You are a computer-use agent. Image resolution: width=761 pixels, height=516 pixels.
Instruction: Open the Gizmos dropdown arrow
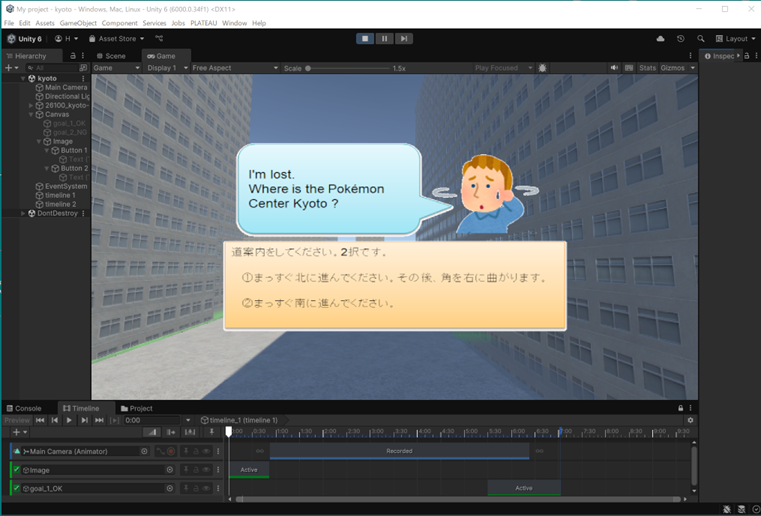(x=693, y=68)
